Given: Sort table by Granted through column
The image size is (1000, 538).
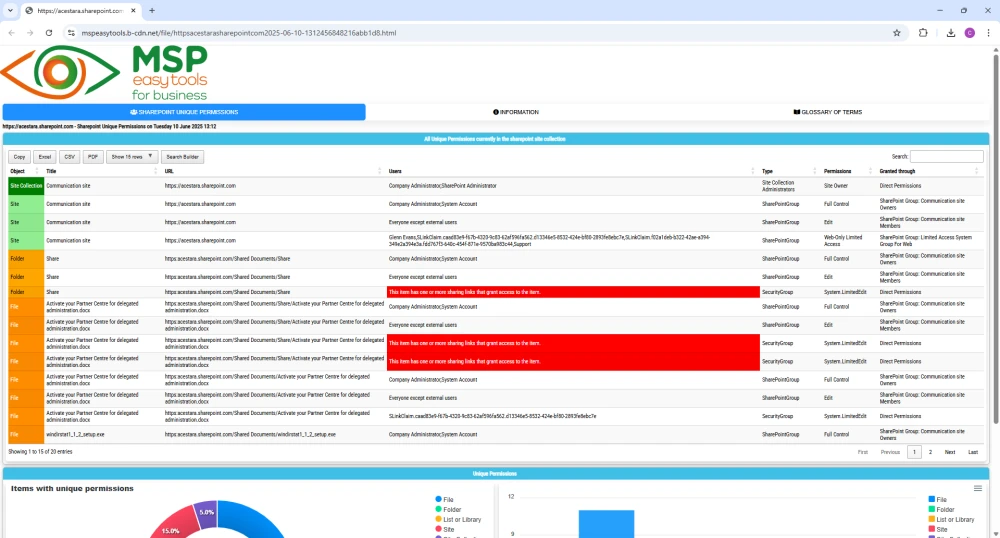Looking at the screenshot, I should click(x=930, y=171).
